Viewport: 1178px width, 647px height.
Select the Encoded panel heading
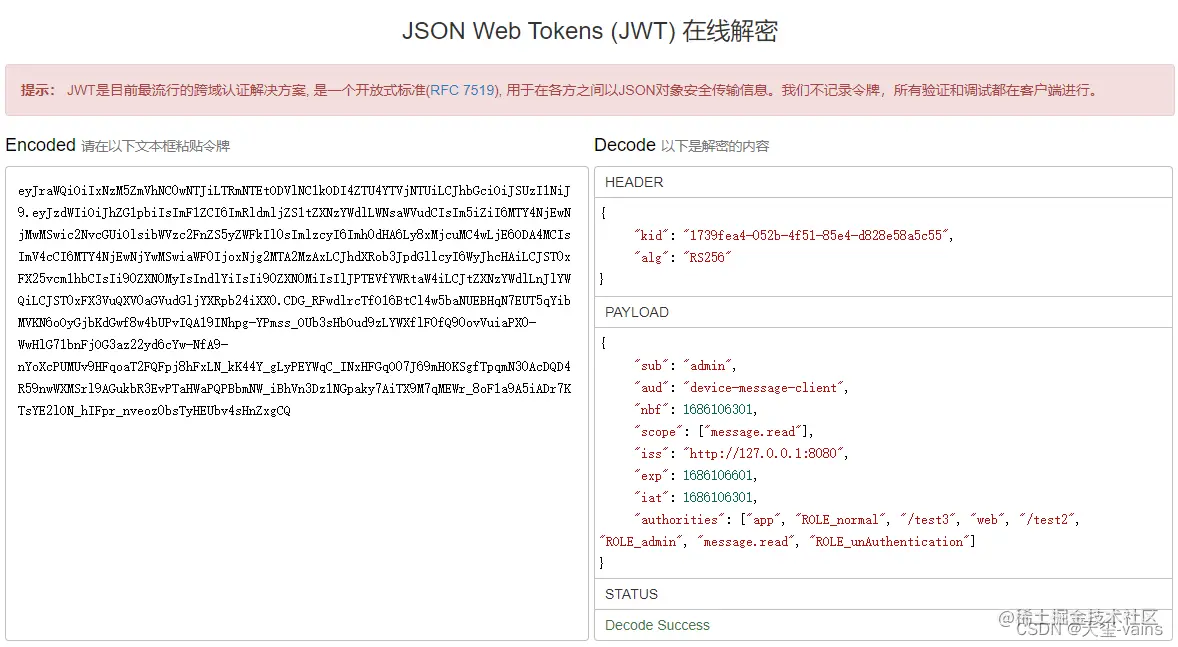click(x=40, y=145)
